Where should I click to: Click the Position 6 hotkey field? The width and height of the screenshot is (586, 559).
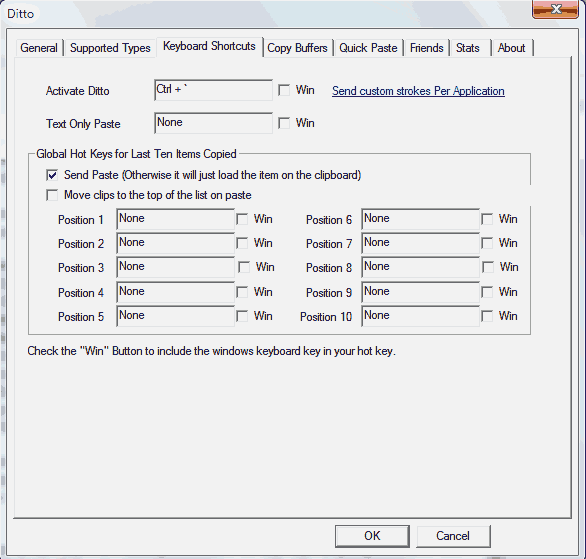coord(420,219)
